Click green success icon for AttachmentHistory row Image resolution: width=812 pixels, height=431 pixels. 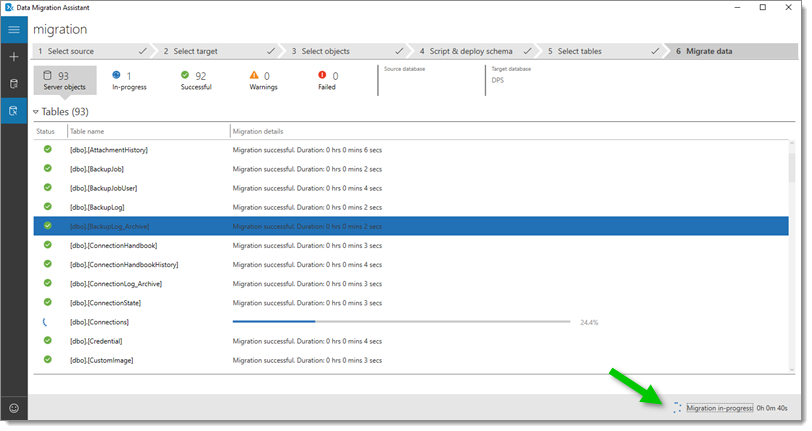click(47, 150)
